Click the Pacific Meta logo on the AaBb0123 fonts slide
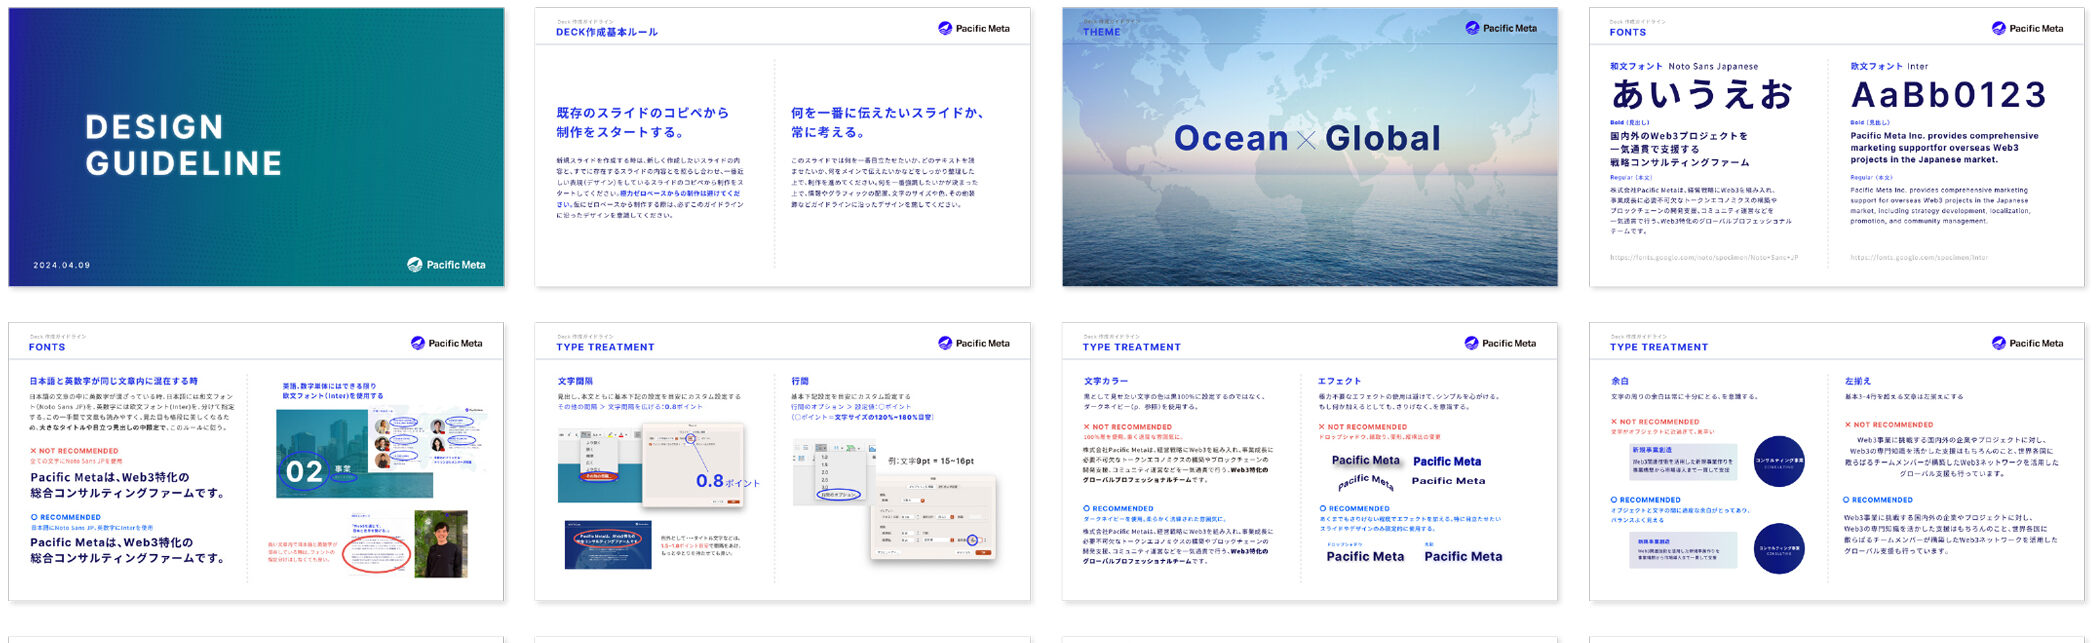Screen dimensions: 2096x643 coord(2027,28)
